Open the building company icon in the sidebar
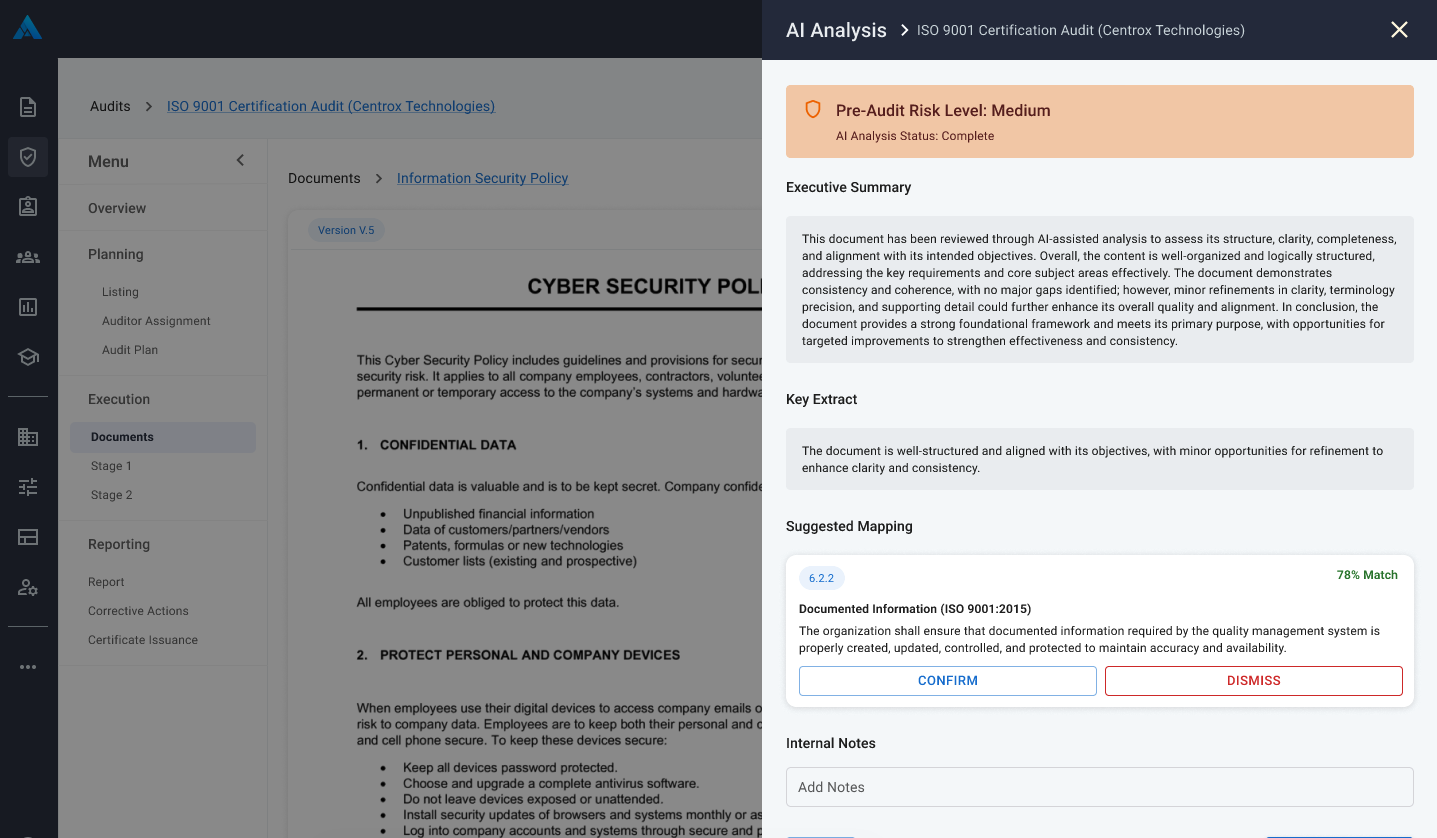 pos(28,437)
